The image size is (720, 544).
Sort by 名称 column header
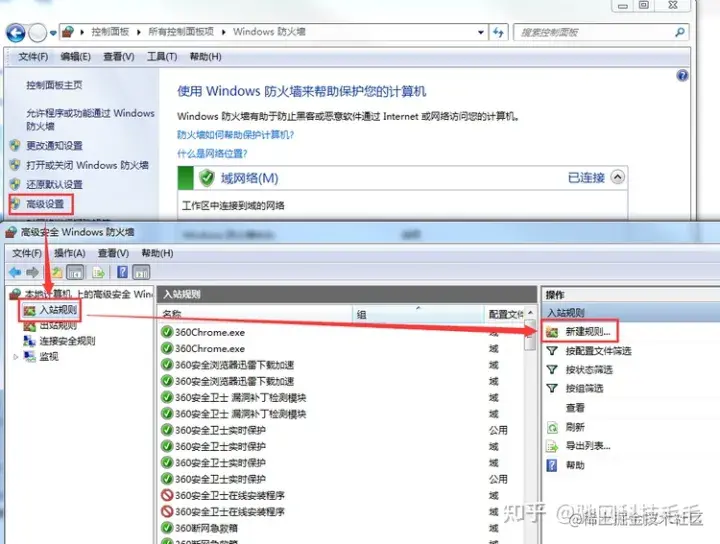257,314
